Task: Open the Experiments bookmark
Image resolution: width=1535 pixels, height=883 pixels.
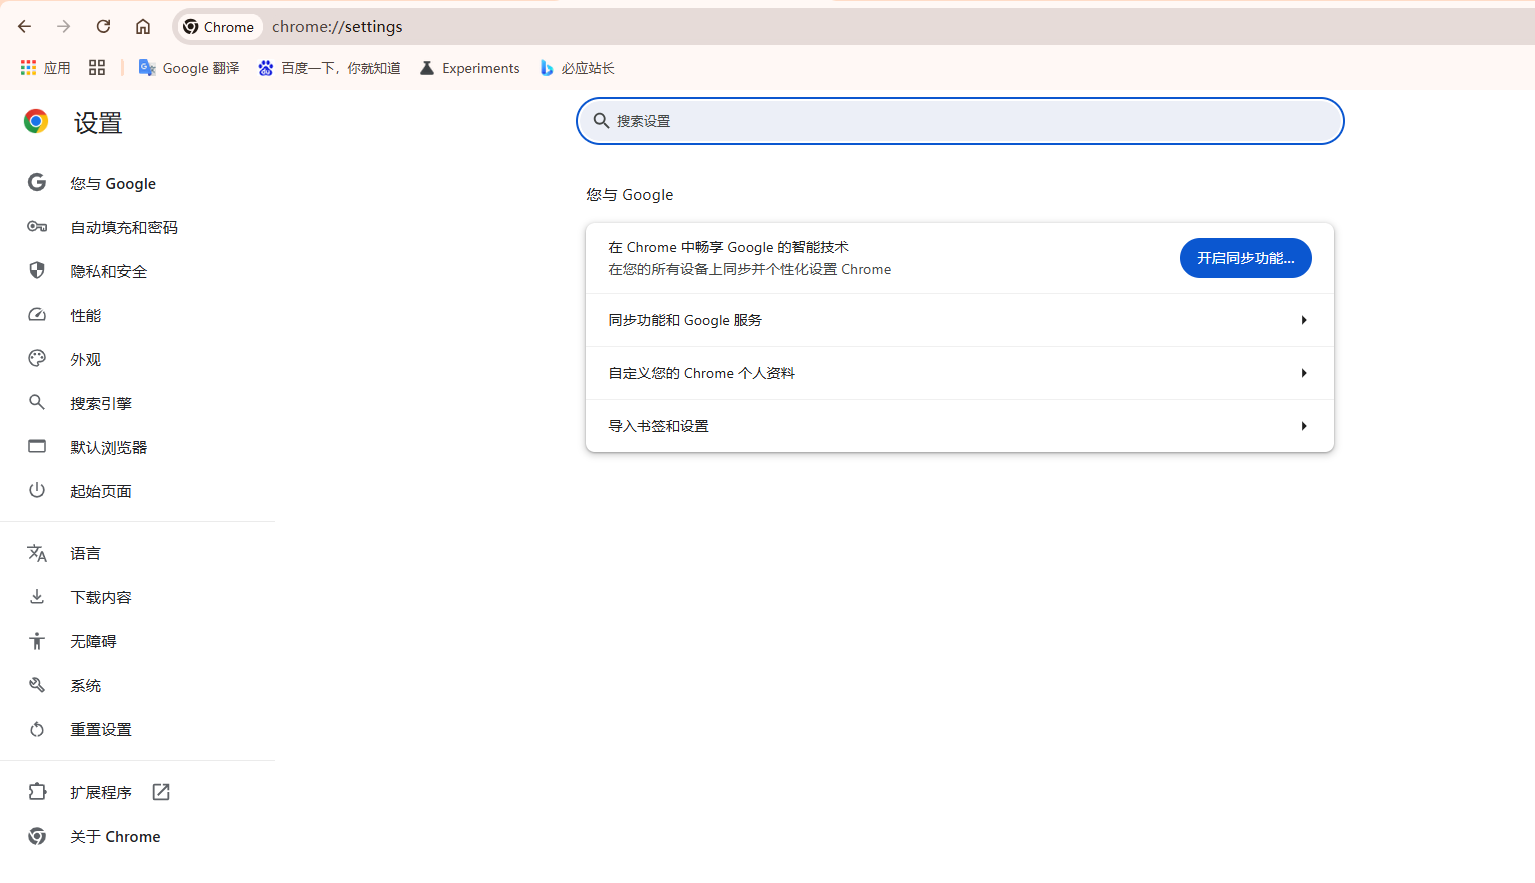Action: point(470,68)
